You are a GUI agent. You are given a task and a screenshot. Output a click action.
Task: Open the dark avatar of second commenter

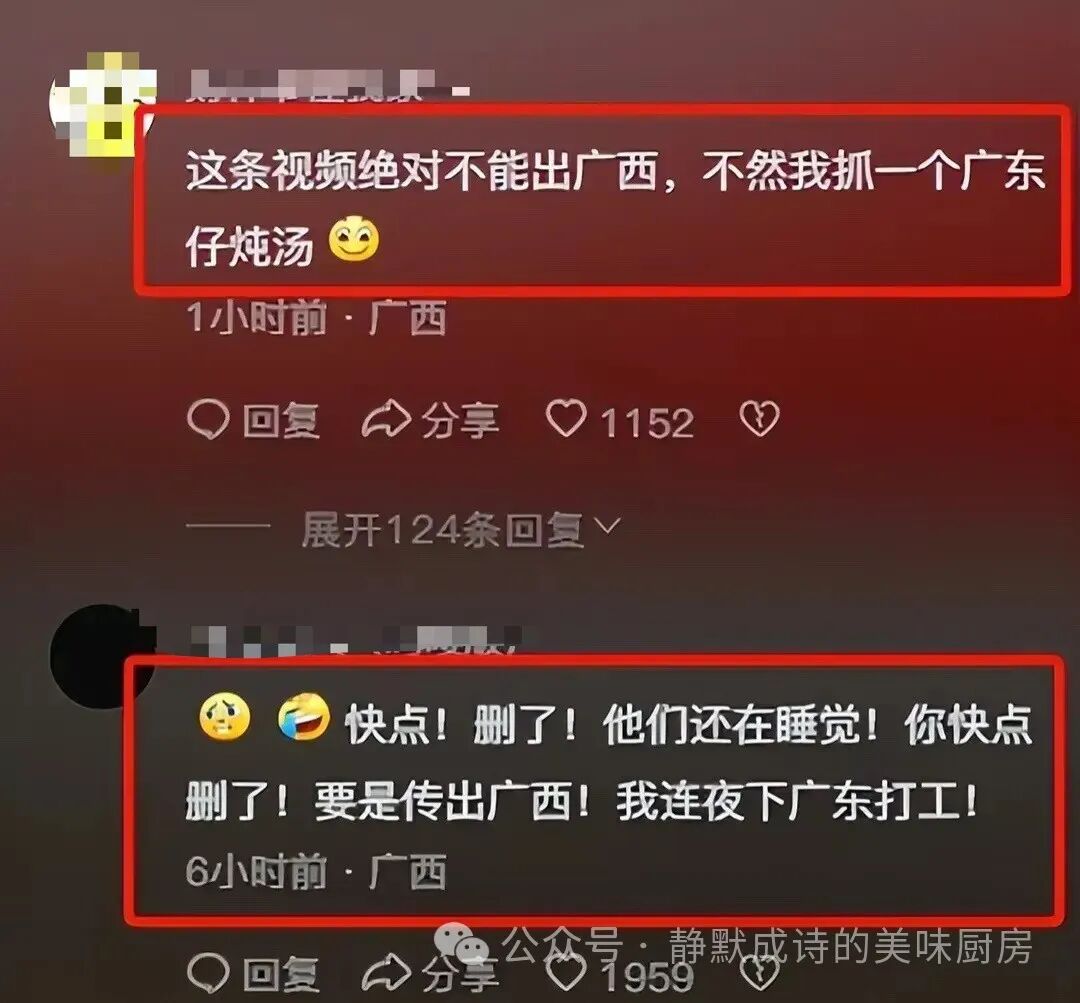(x=102, y=656)
